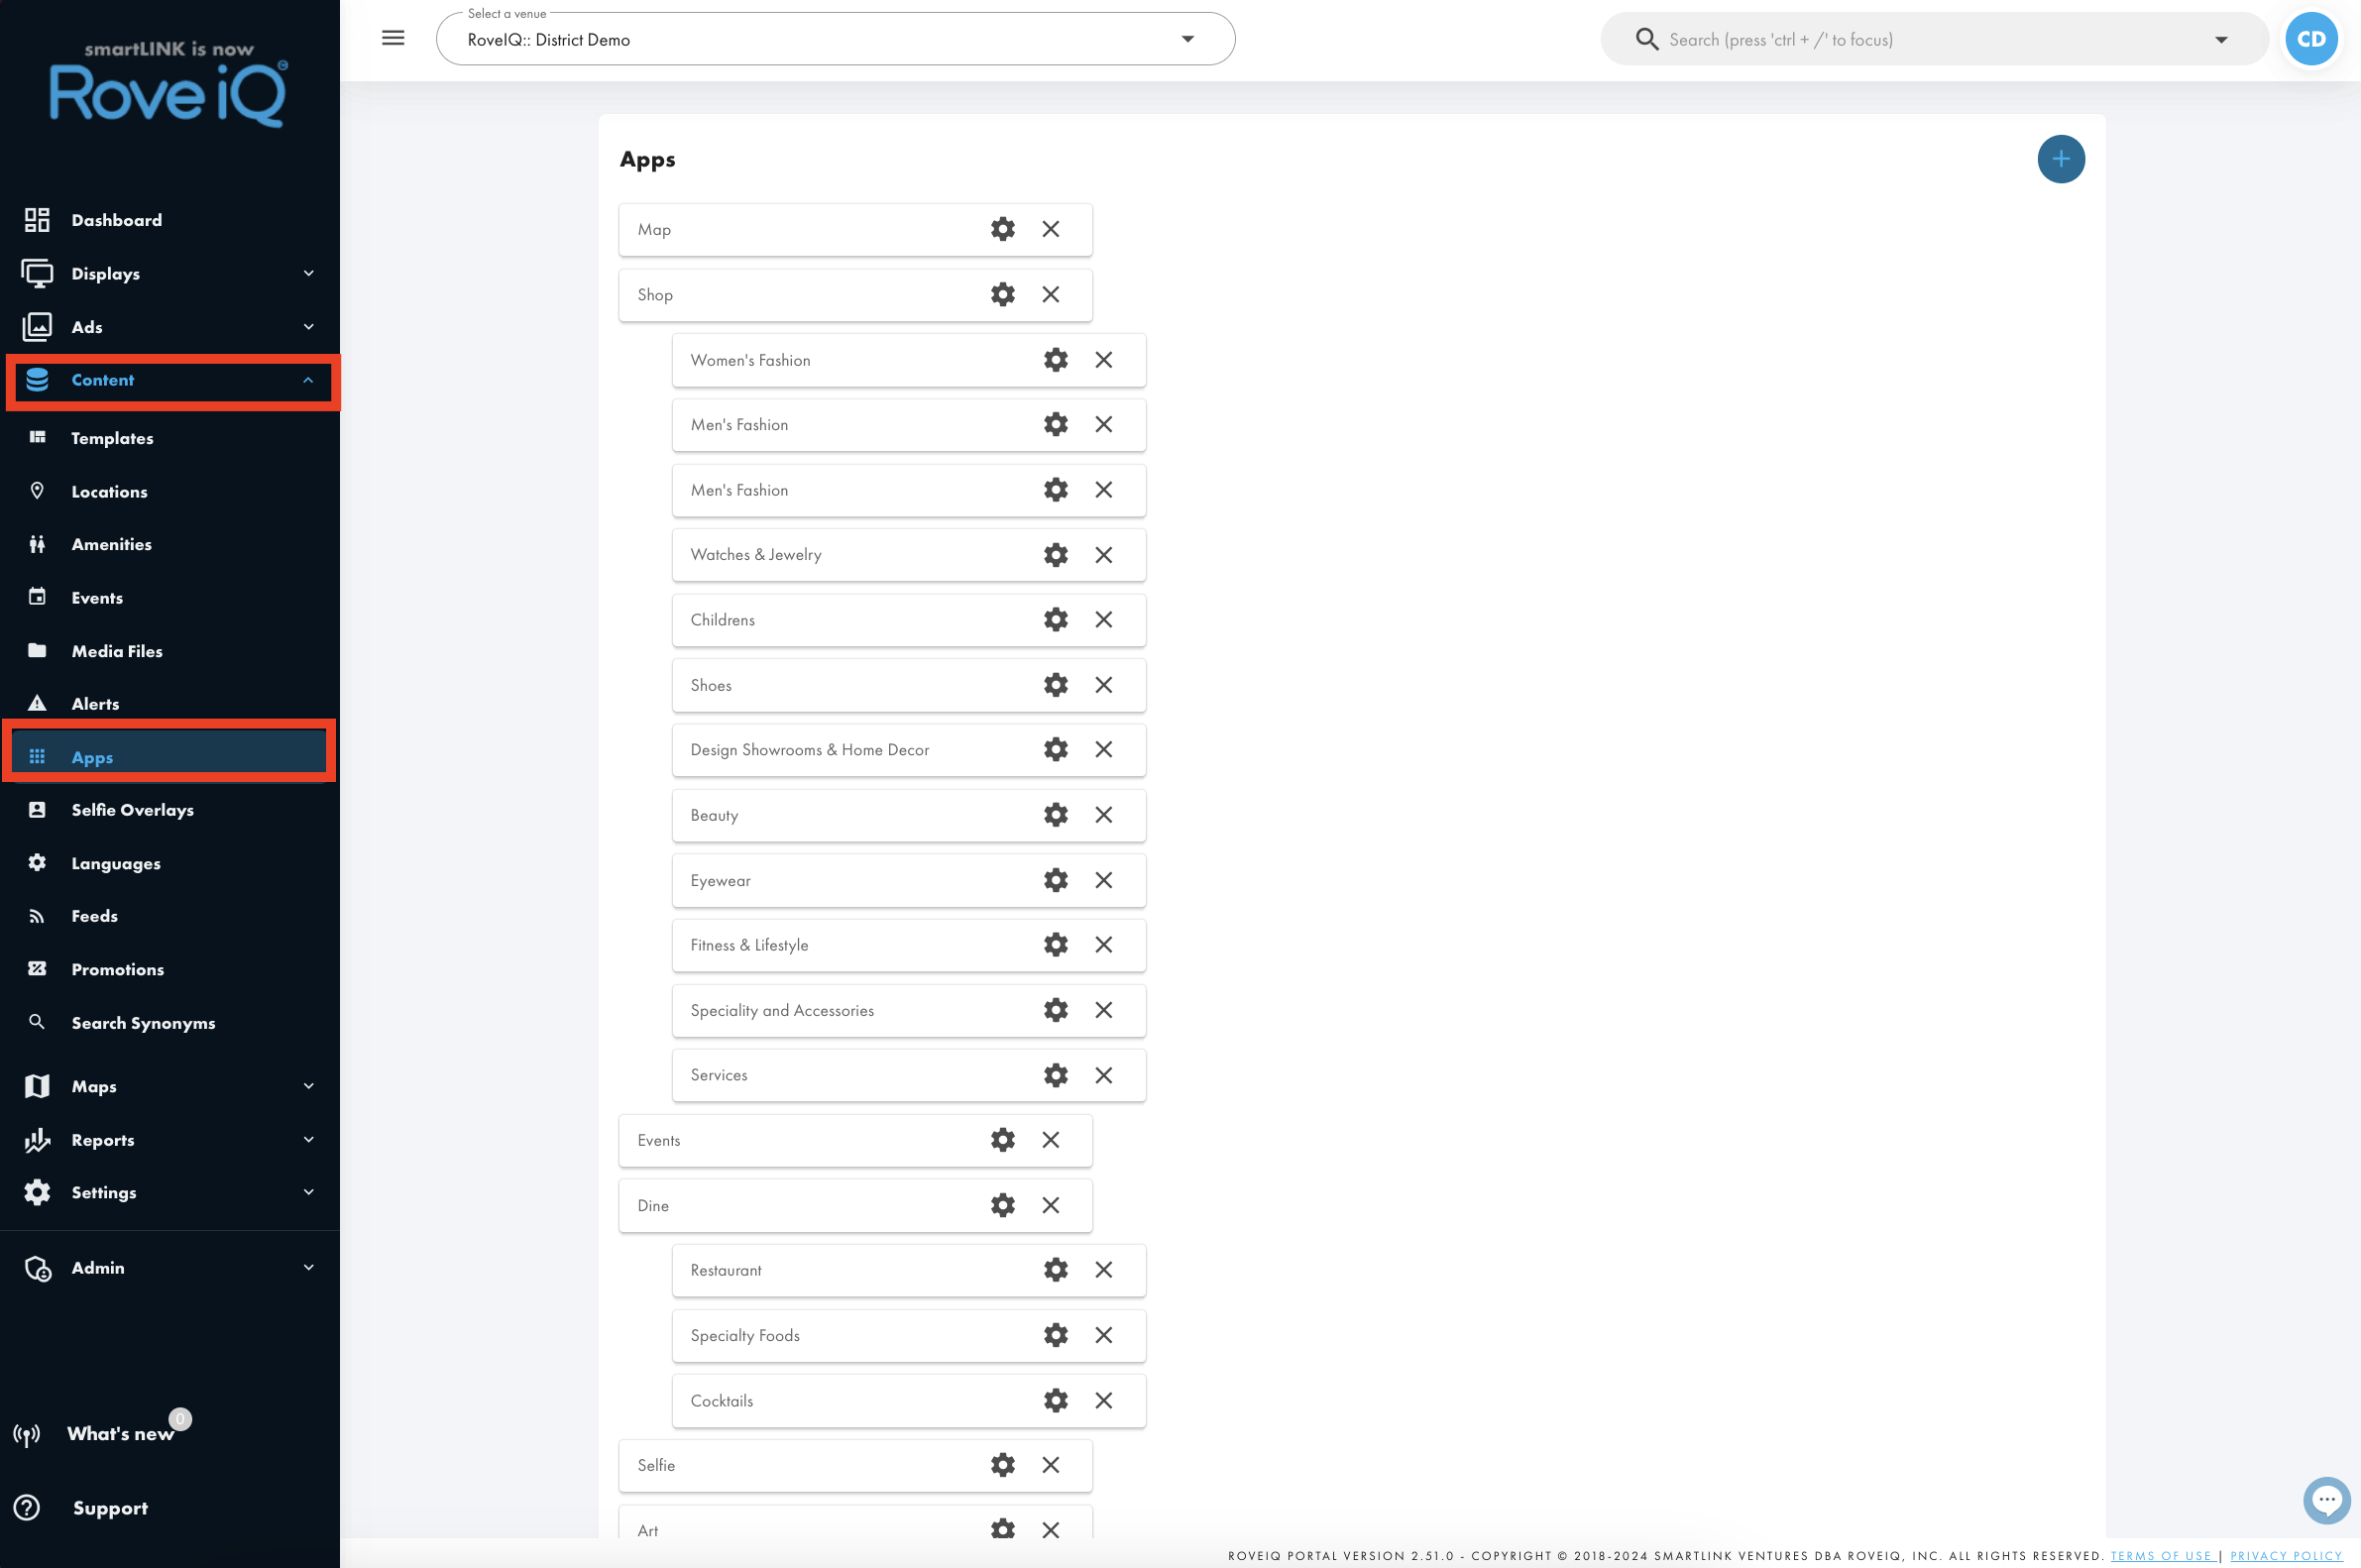Configure the Selfie app gear
Image resolution: width=2361 pixels, height=1568 pixels.
tap(1002, 1465)
